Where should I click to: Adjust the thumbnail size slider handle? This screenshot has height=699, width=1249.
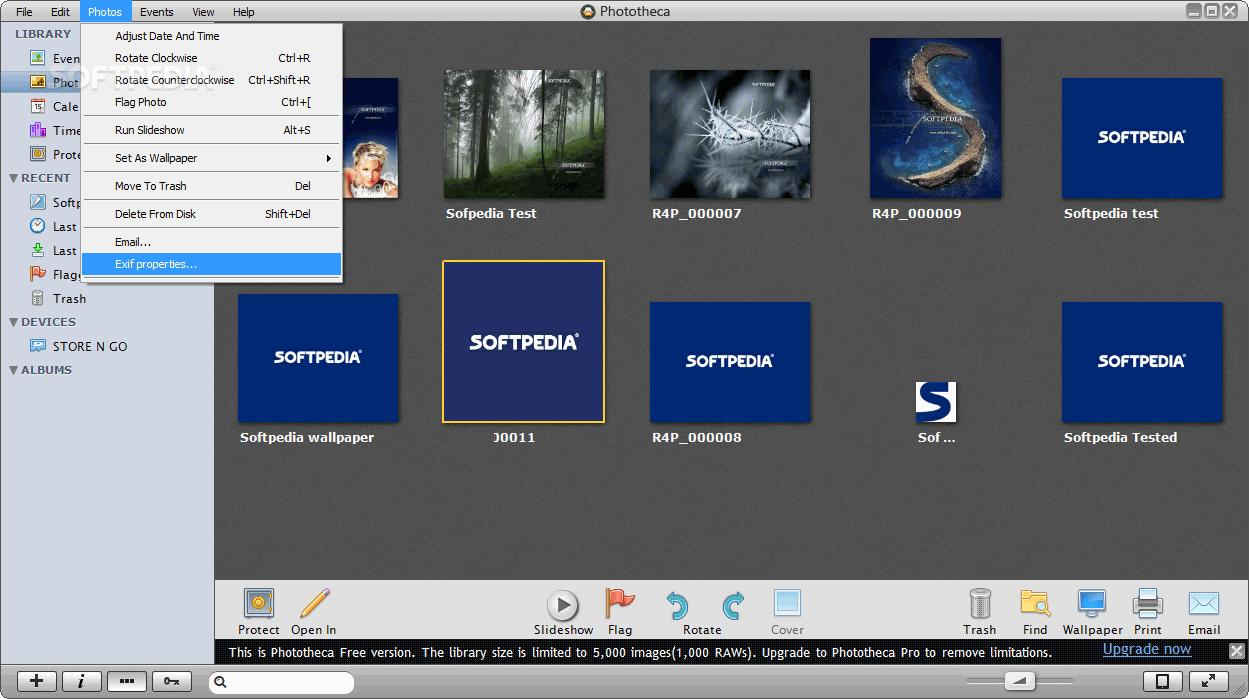tap(1020, 681)
